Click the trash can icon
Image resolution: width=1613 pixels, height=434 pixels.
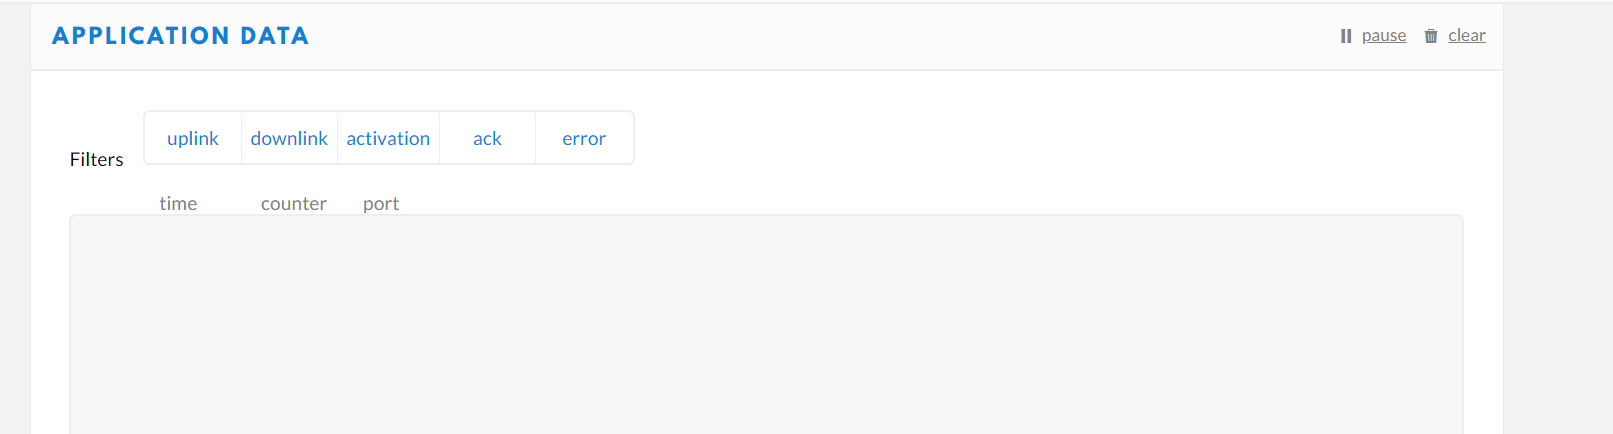tap(1431, 36)
